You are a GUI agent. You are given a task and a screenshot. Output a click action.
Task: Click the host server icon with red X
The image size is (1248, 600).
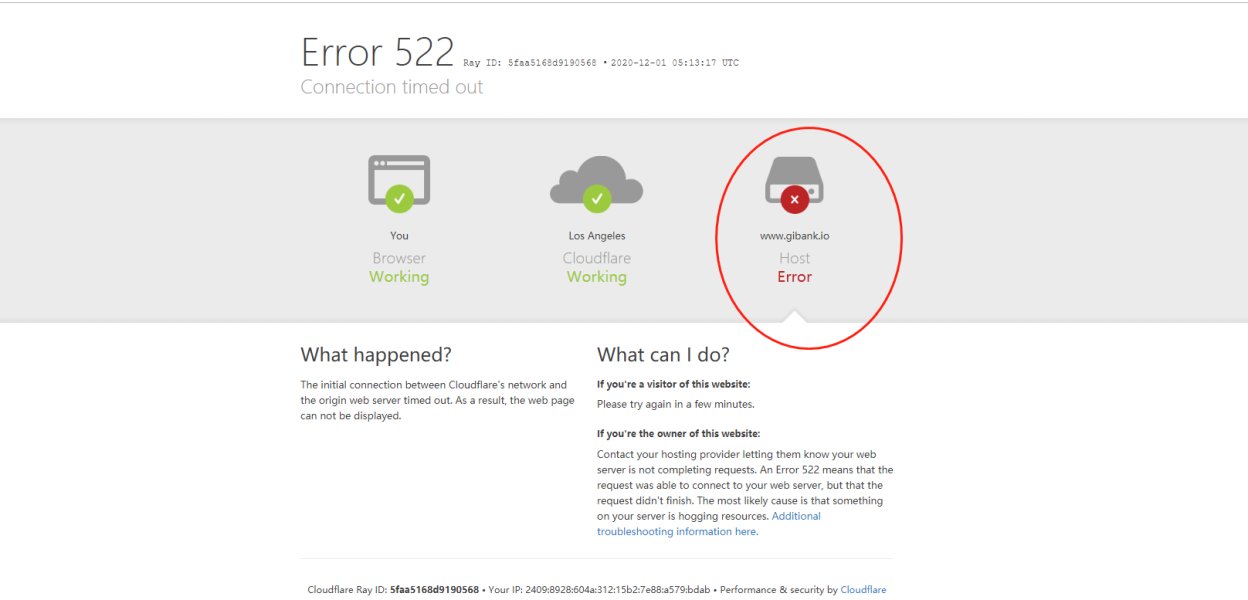(x=794, y=183)
